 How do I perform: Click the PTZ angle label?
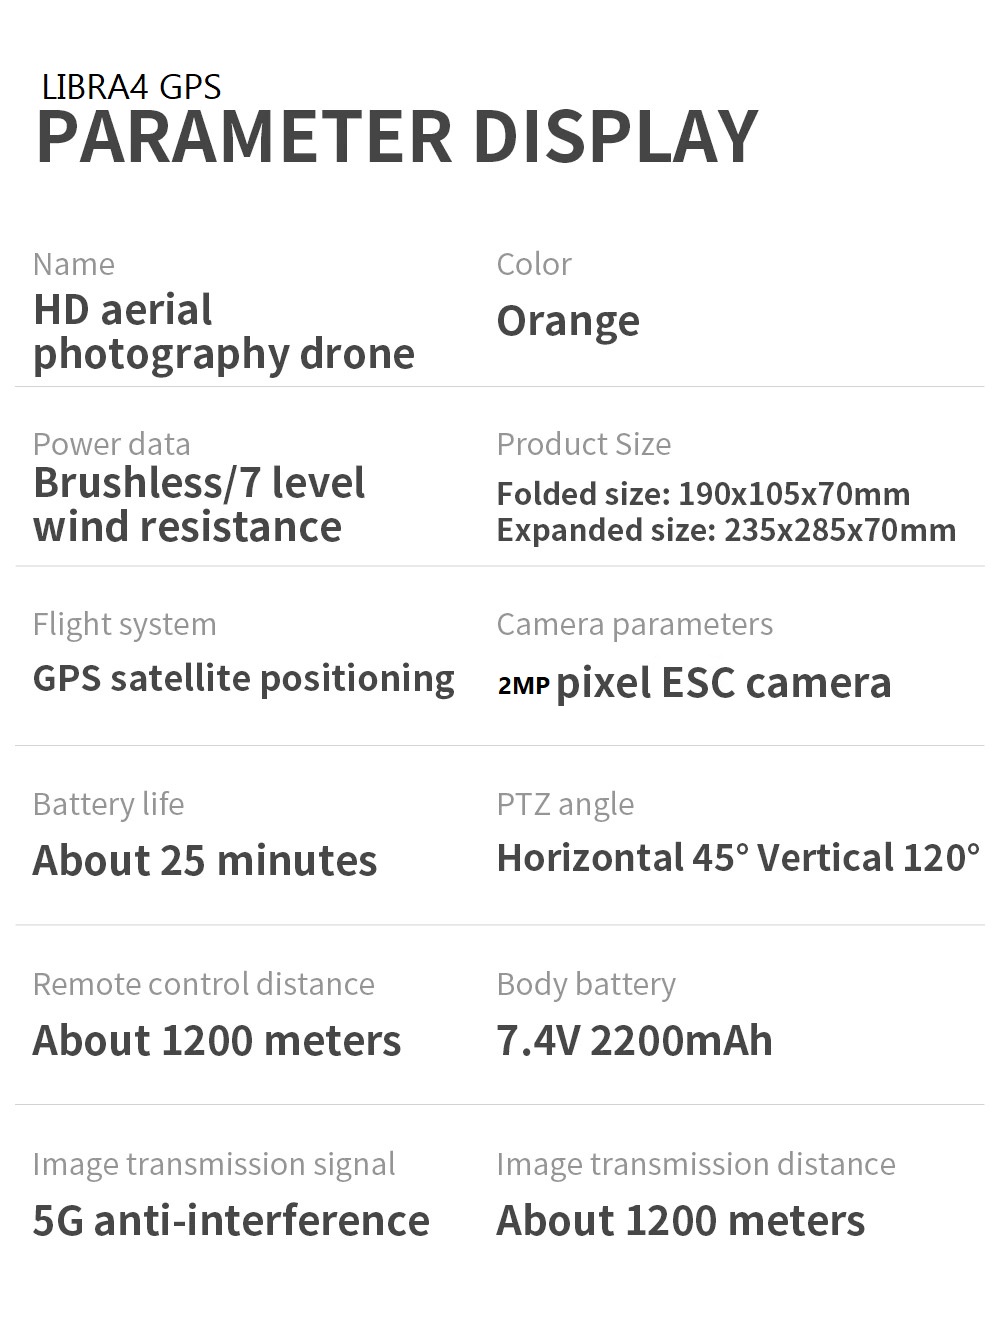(x=565, y=804)
